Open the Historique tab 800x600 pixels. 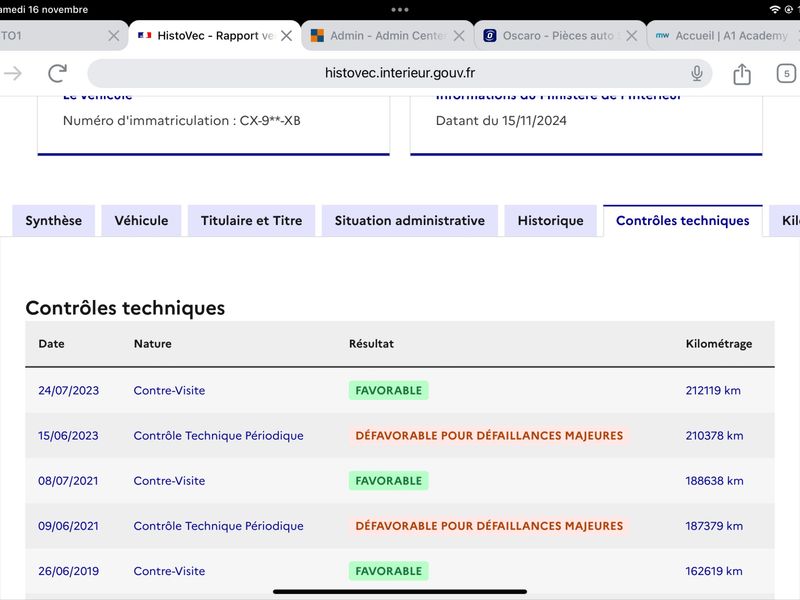click(x=551, y=221)
